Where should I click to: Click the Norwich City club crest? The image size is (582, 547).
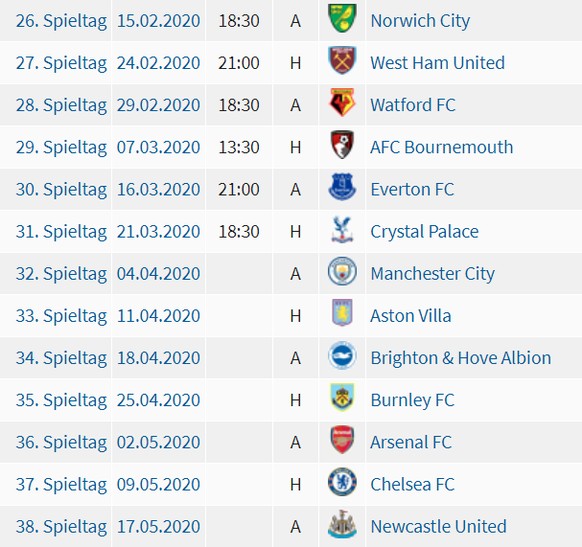point(342,19)
